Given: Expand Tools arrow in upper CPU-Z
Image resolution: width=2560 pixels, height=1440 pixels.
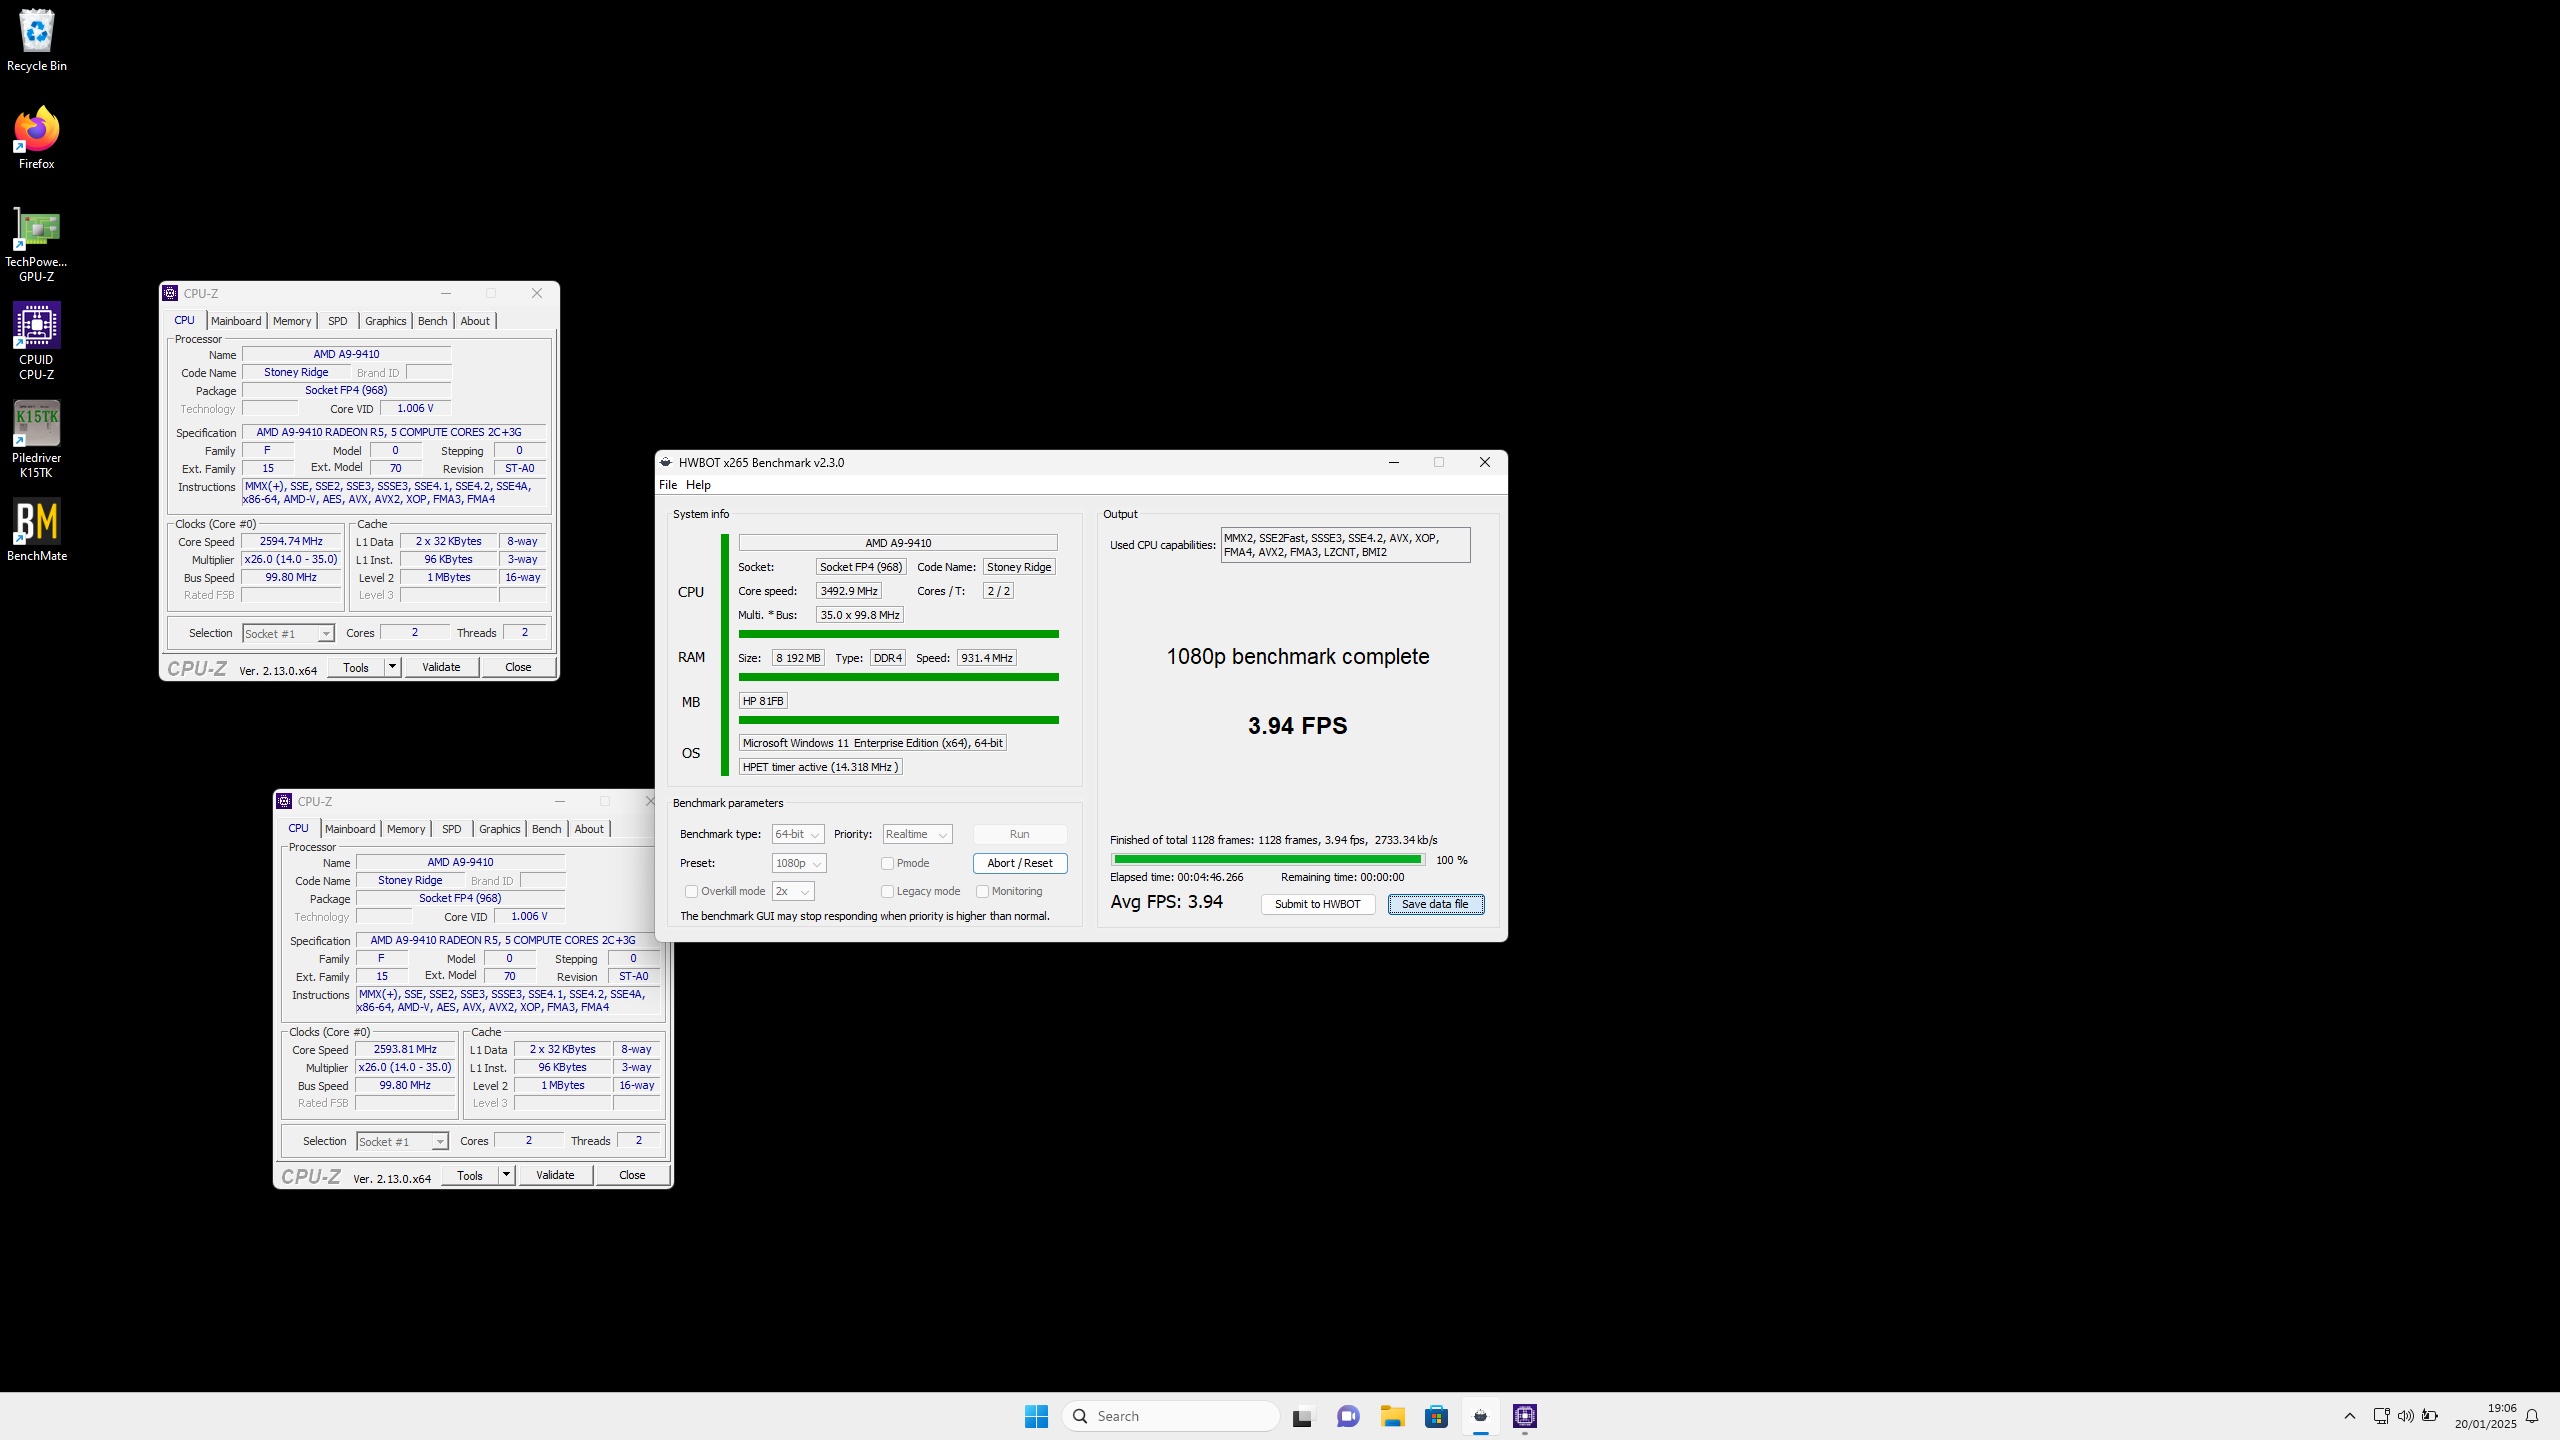Looking at the screenshot, I should pos(393,667).
